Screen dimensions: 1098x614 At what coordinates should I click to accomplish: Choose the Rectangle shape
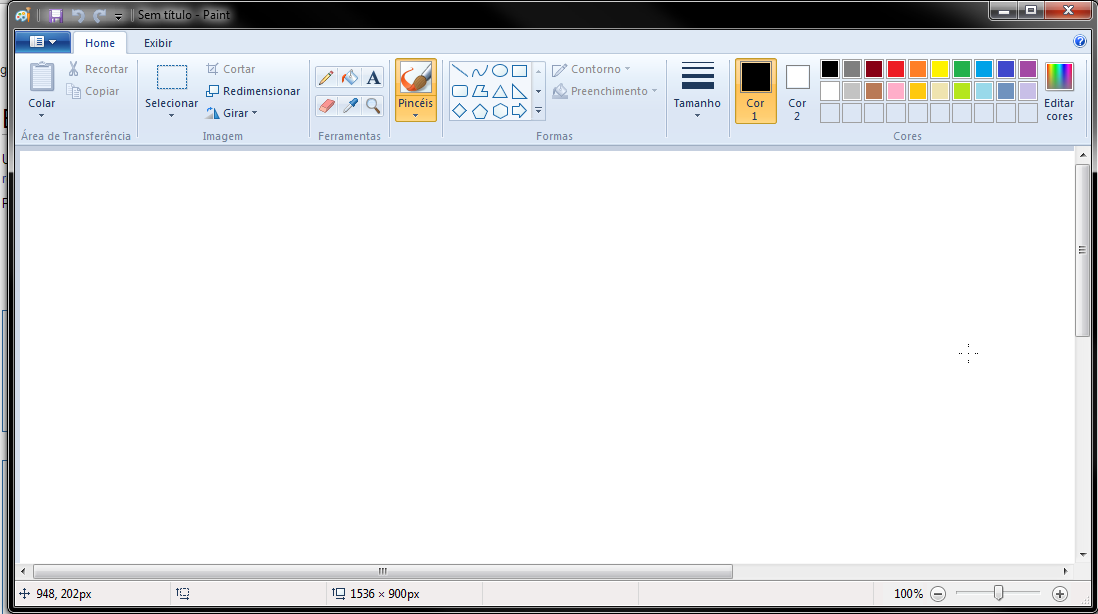click(519, 71)
